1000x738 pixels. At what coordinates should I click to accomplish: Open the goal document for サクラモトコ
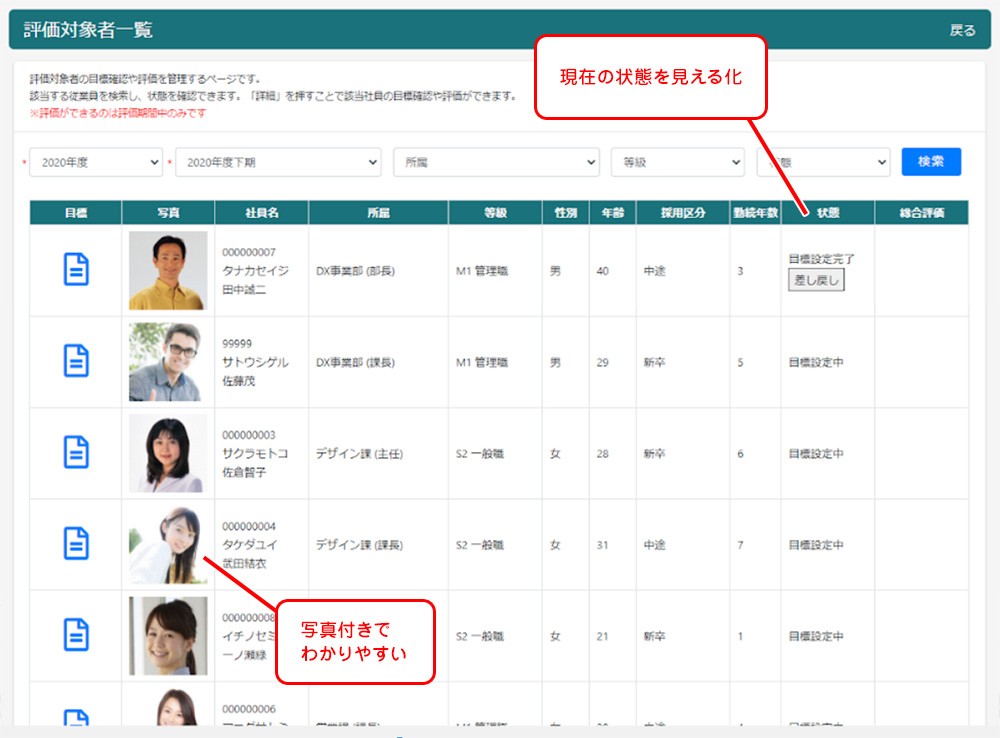tap(76, 452)
